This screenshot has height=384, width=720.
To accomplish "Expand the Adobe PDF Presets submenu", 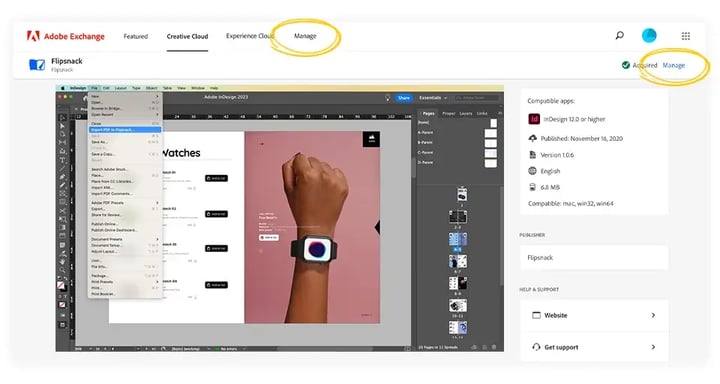I will (124, 203).
